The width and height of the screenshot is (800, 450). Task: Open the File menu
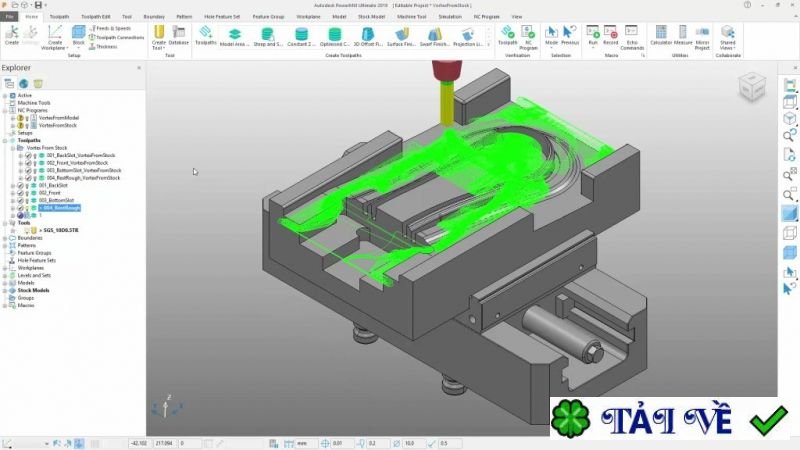tap(9, 17)
